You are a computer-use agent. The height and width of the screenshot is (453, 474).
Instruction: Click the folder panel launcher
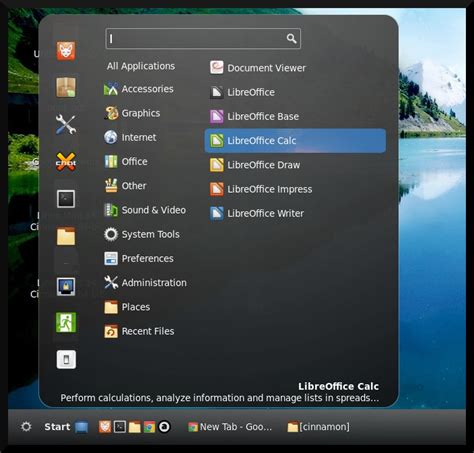(x=135, y=427)
